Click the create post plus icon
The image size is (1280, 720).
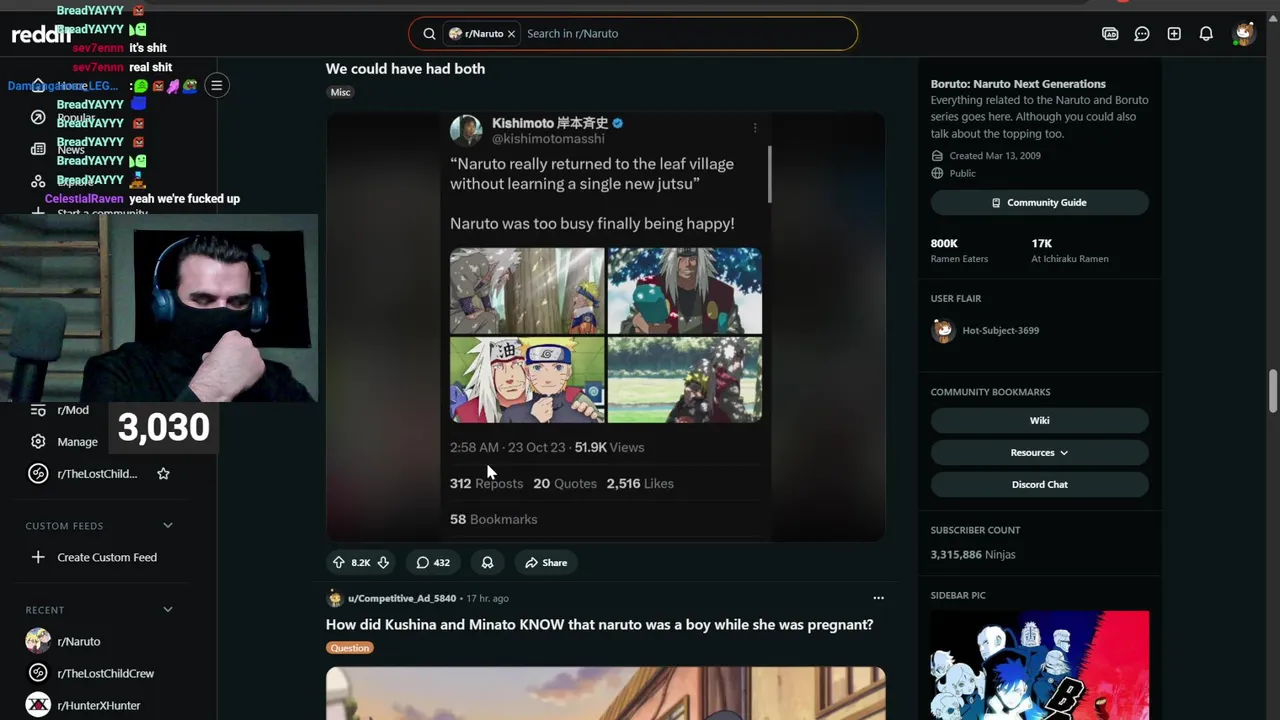(1174, 33)
